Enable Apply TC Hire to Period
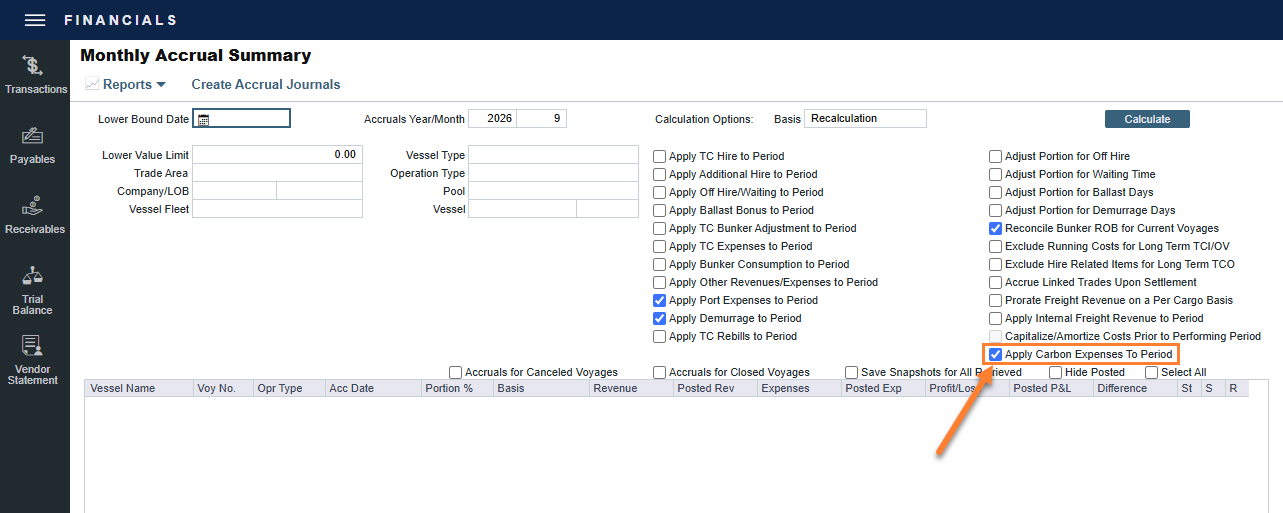The width and height of the screenshot is (1283, 513). [x=660, y=156]
